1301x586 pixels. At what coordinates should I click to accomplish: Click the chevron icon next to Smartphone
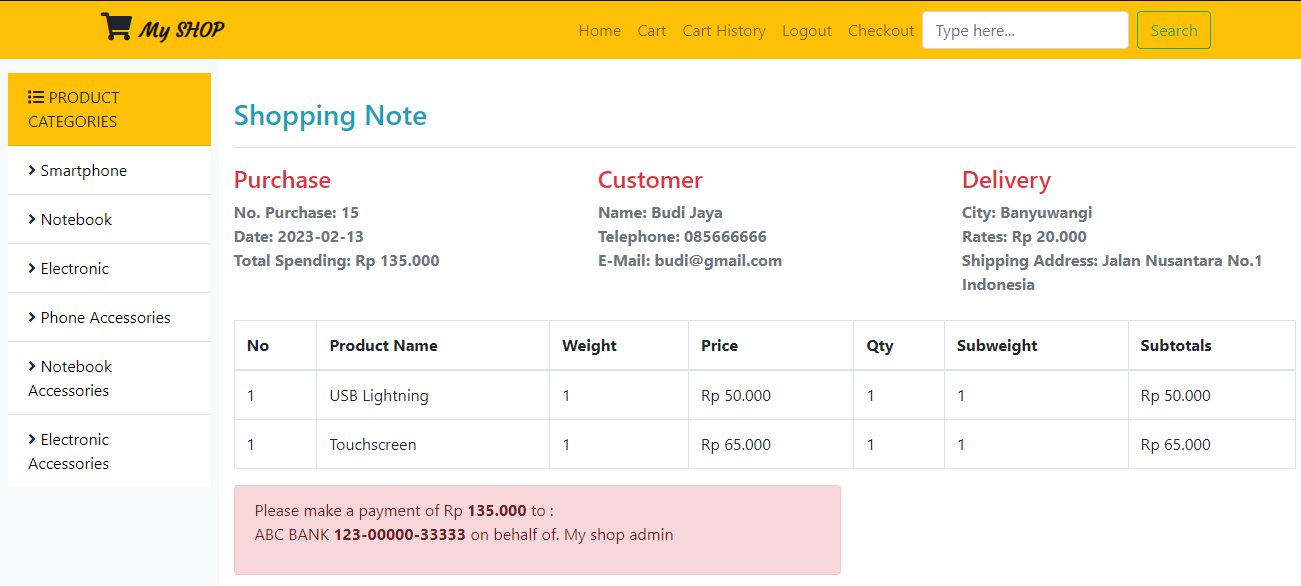pos(32,170)
